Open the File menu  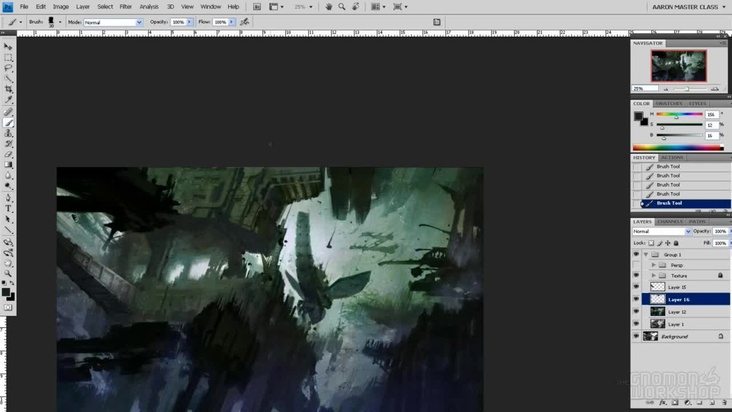click(24, 7)
